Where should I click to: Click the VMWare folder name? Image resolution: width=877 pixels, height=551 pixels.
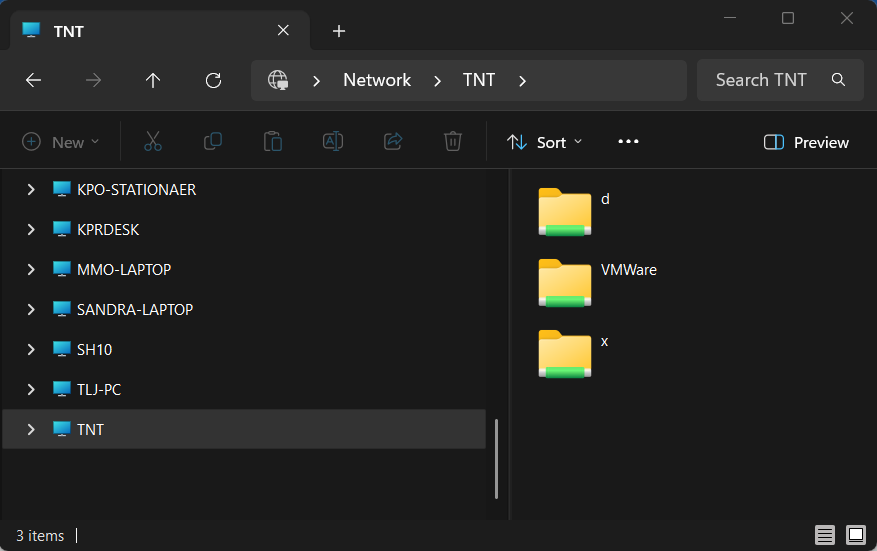629,270
